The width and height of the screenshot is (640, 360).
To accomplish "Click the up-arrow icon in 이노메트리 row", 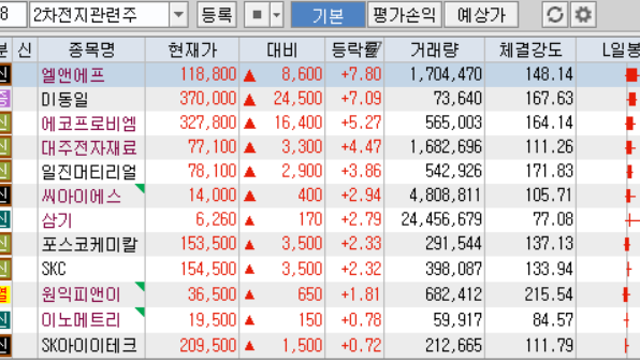I will (x=249, y=321).
